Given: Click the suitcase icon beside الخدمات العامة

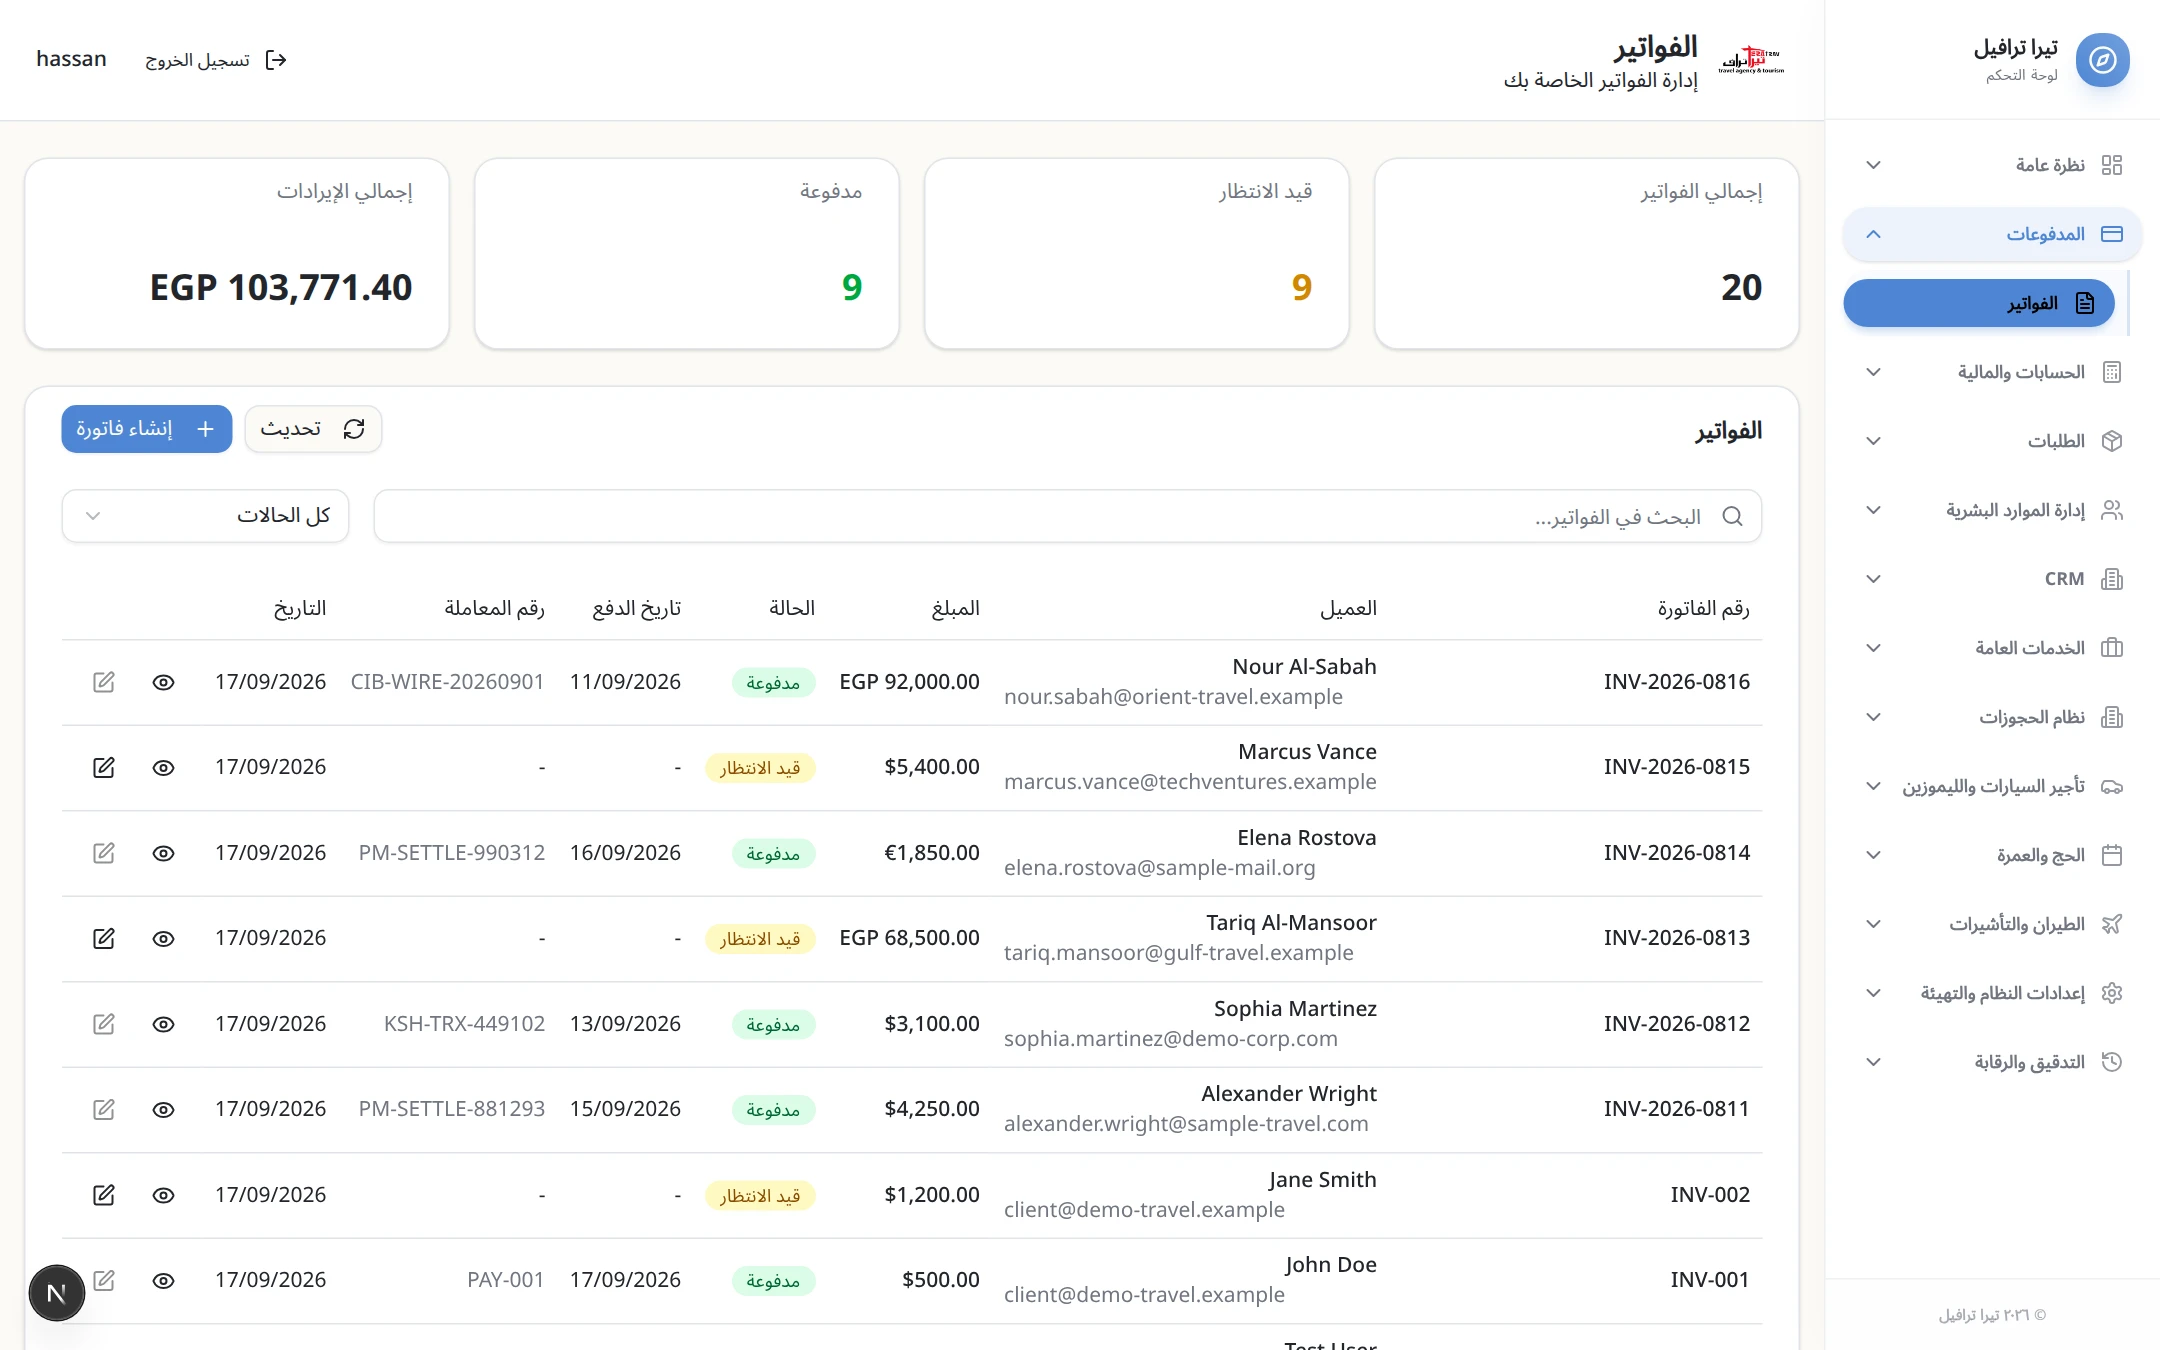Looking at the screenshot, I should click(x=2112, y=648).
